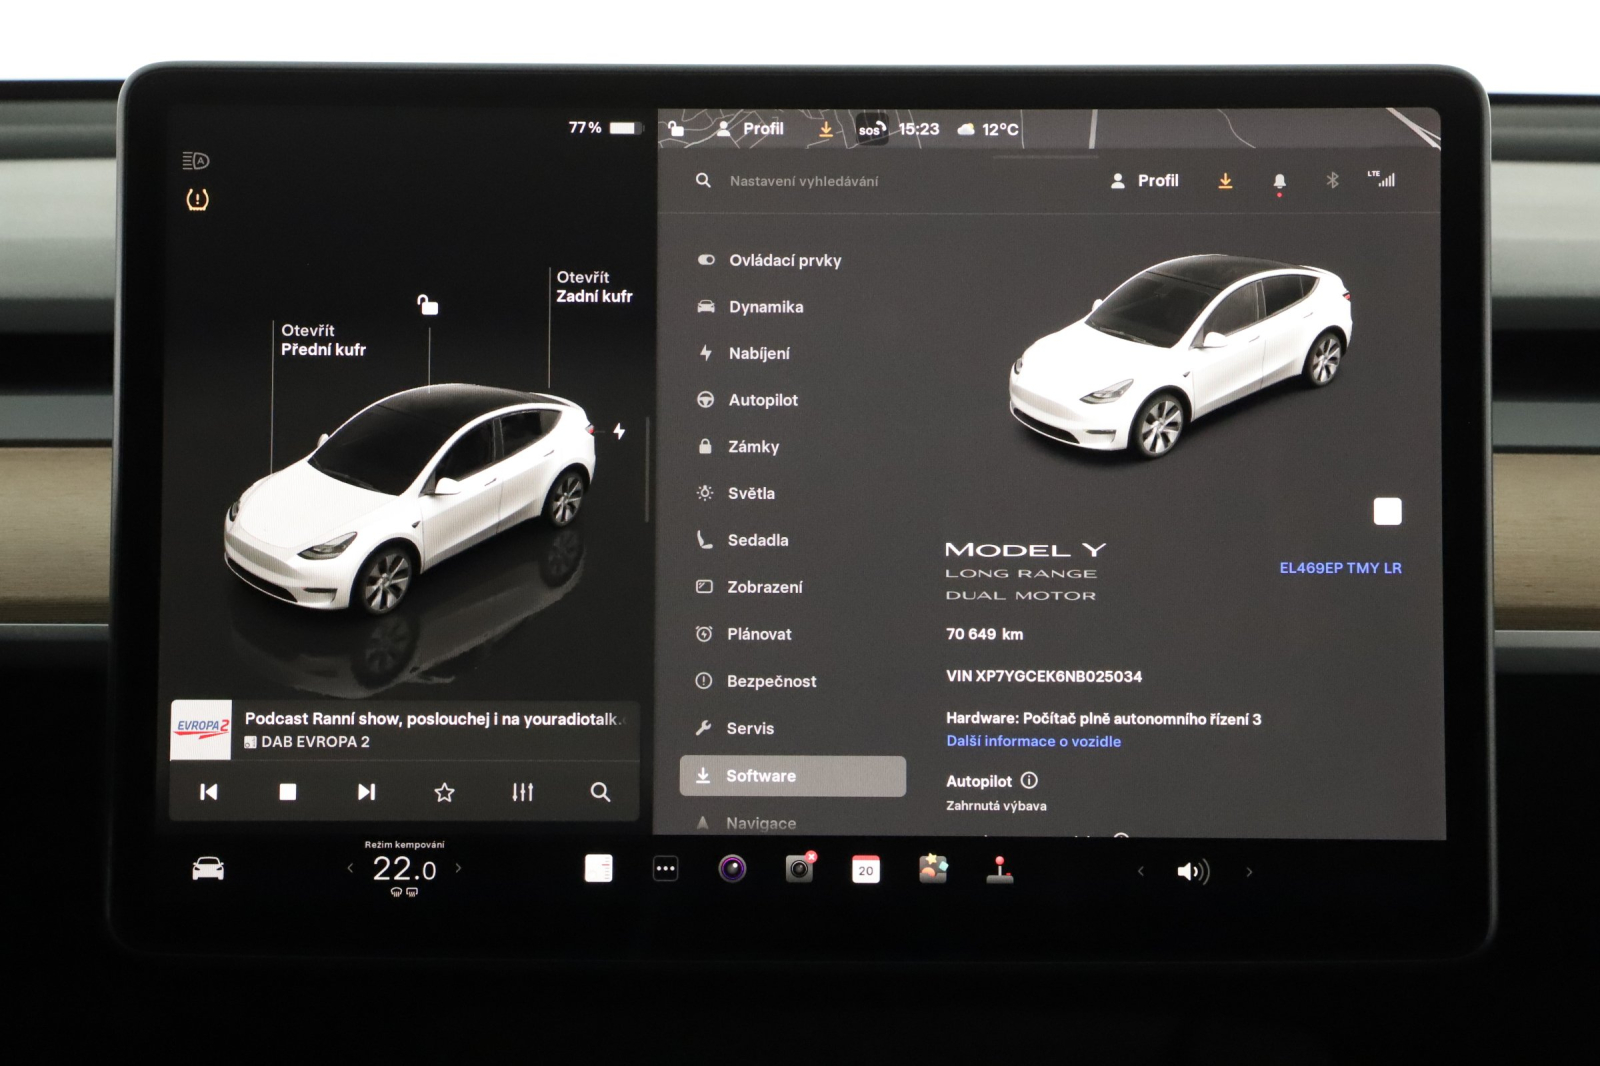Image resolution: width=1600 pixels, height=1066 pixels.
Task: Favorite DAB EVROPA 2 with the star
Action: pos(443,792)
